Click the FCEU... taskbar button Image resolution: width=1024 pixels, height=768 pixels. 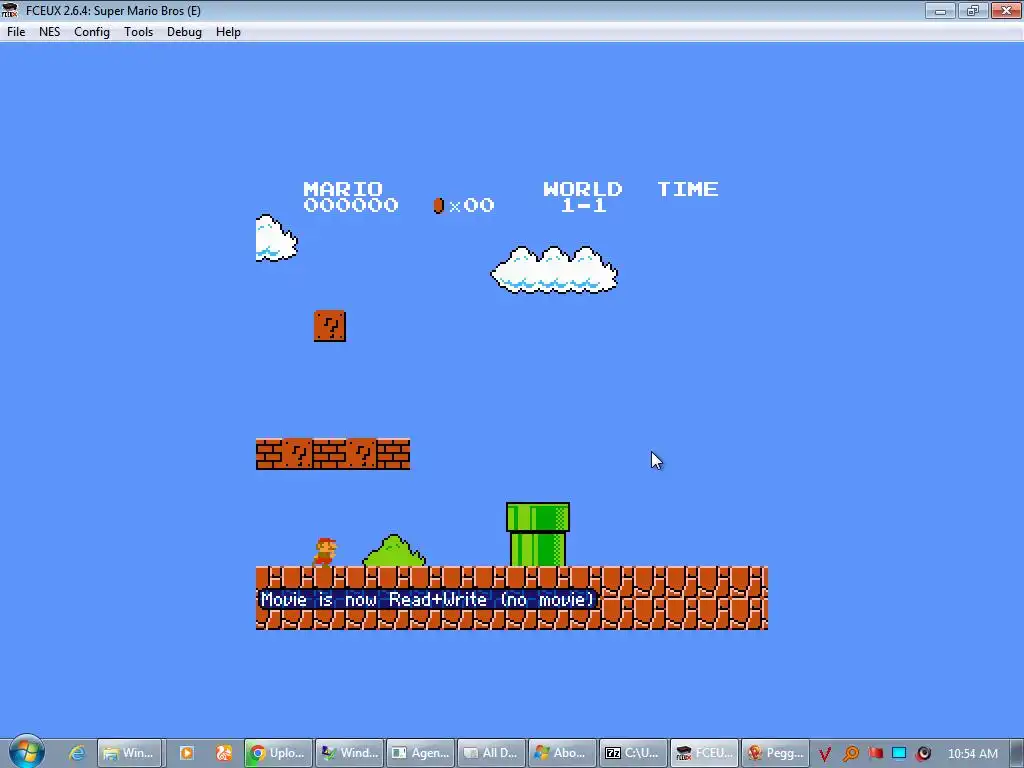point(705,753)
